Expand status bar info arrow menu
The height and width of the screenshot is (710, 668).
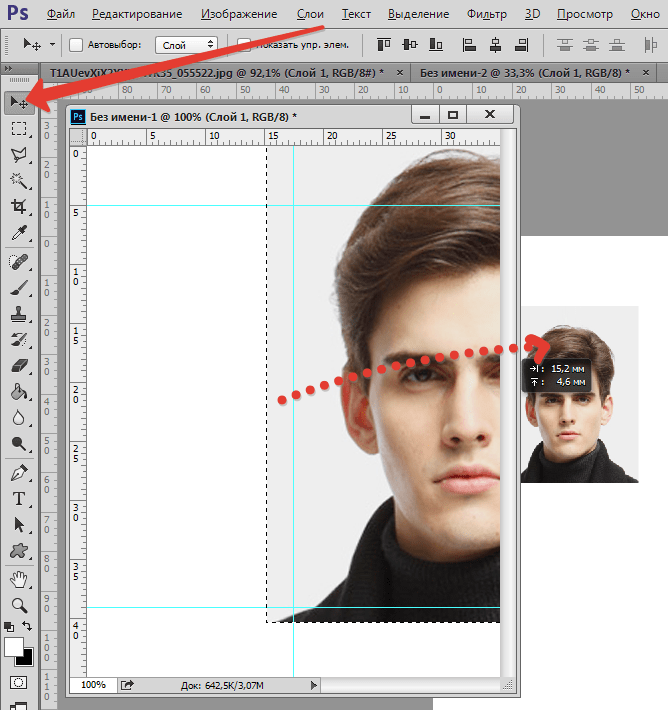point(313,685)
